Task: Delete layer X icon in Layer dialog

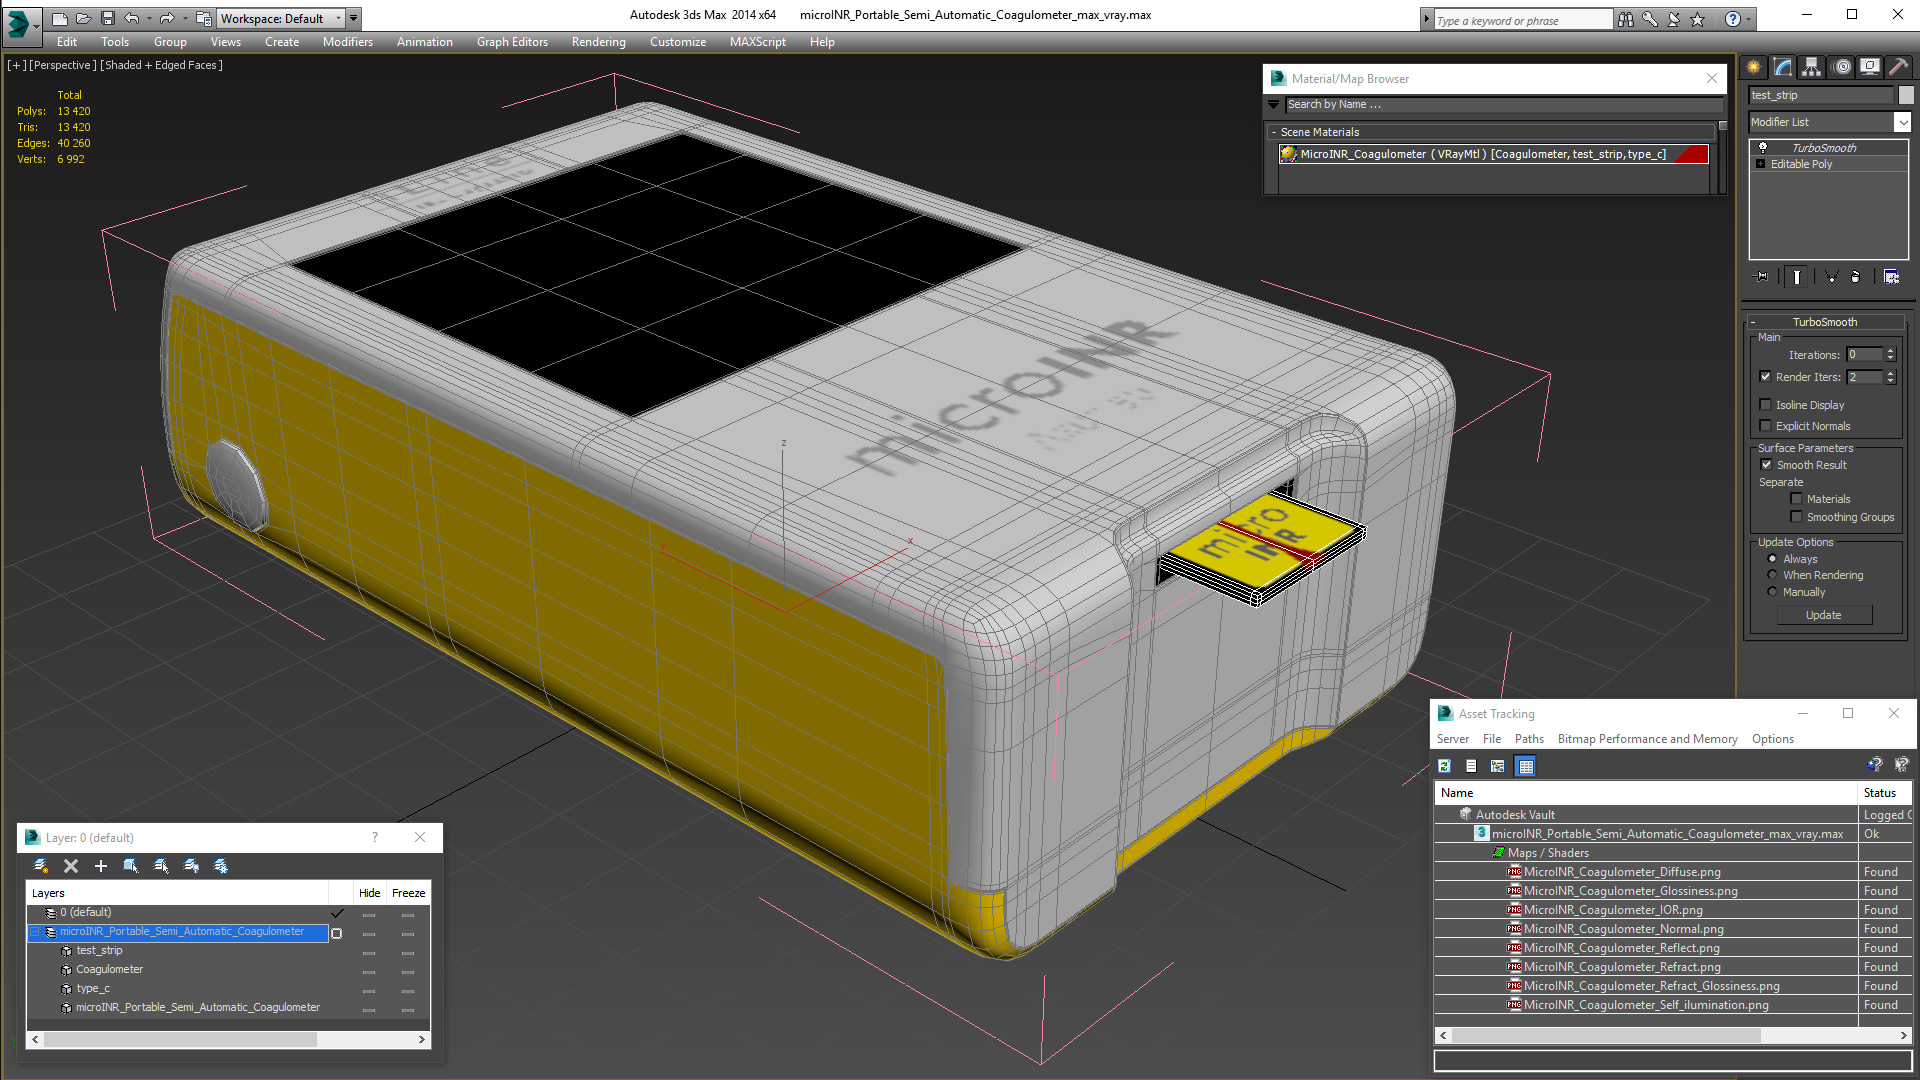Action: pyautogui.click(x=70, y=866)
